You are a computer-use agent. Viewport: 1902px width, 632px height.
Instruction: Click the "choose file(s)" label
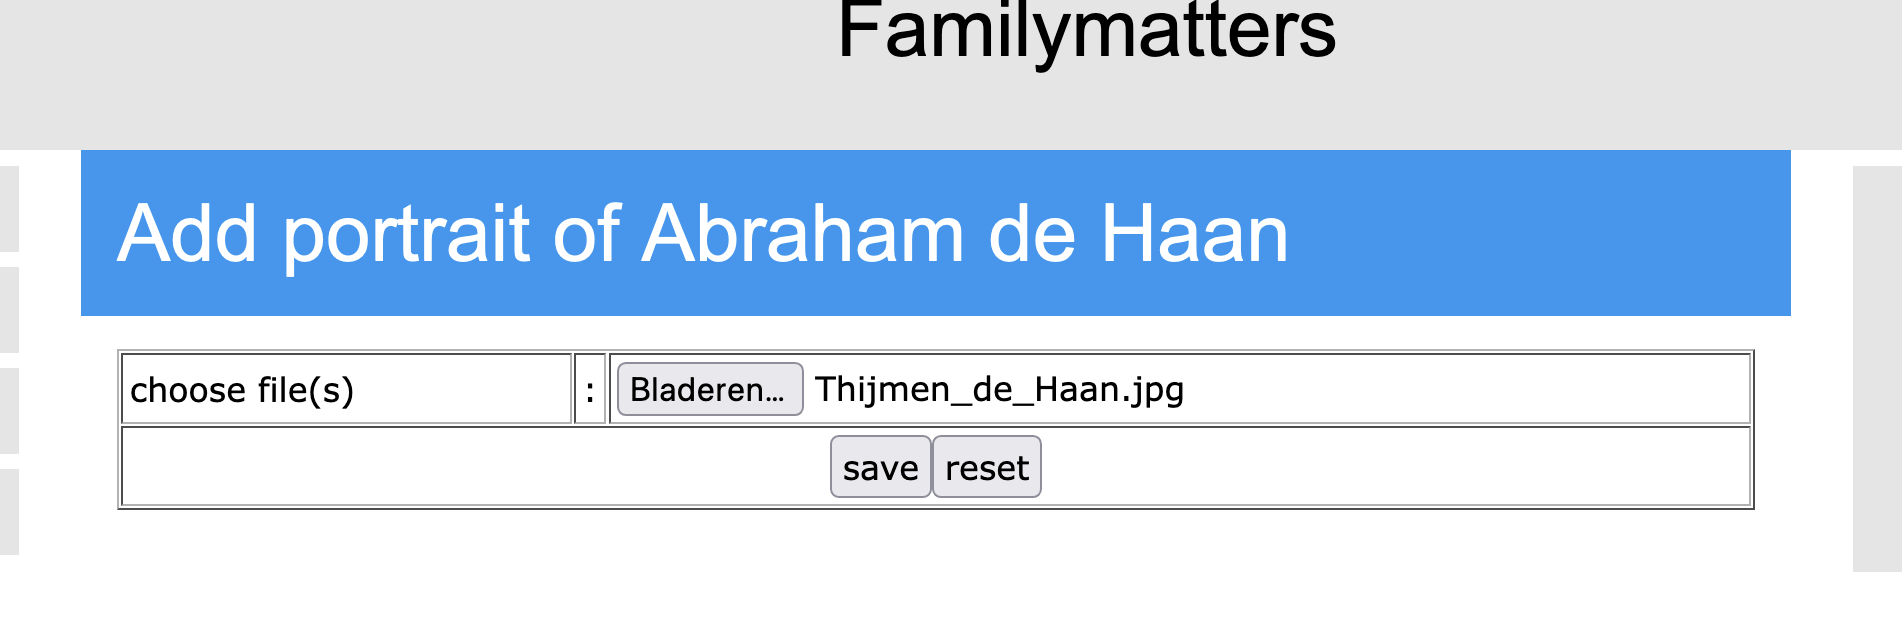click(x=242, y=390)
